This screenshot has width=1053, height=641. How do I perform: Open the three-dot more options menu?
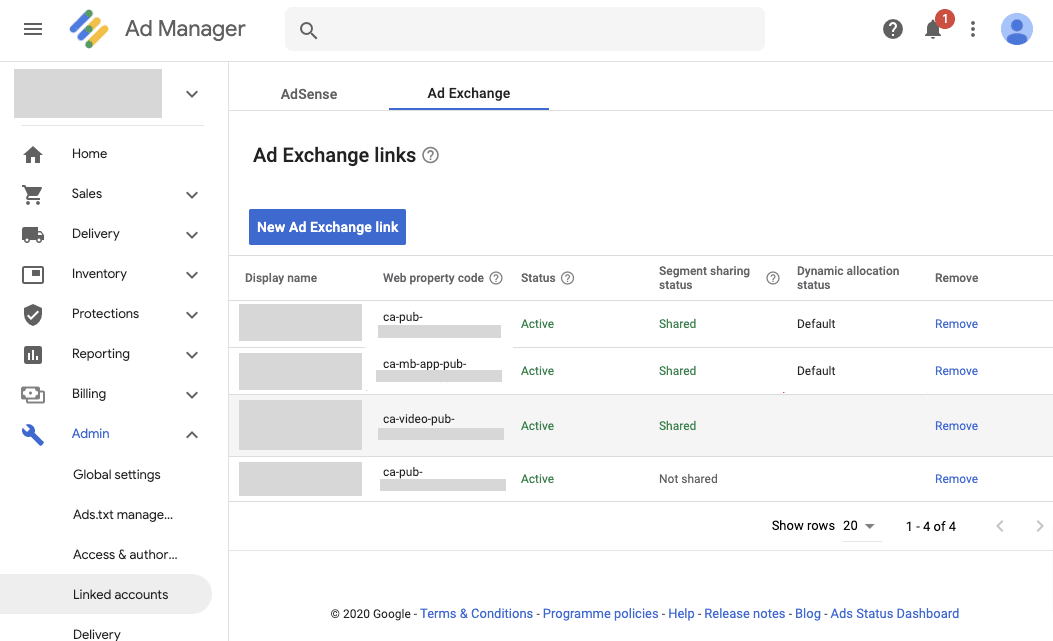tap(973, 29)
